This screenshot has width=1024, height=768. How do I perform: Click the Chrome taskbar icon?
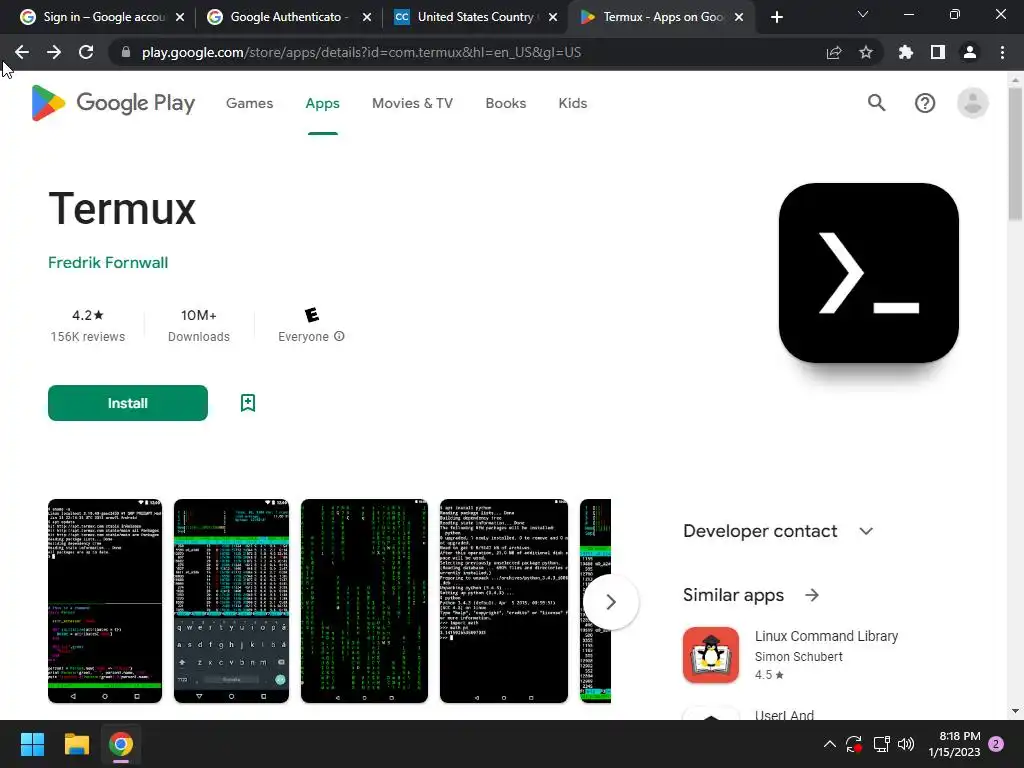pyautogui.click(x=121, y=744)
